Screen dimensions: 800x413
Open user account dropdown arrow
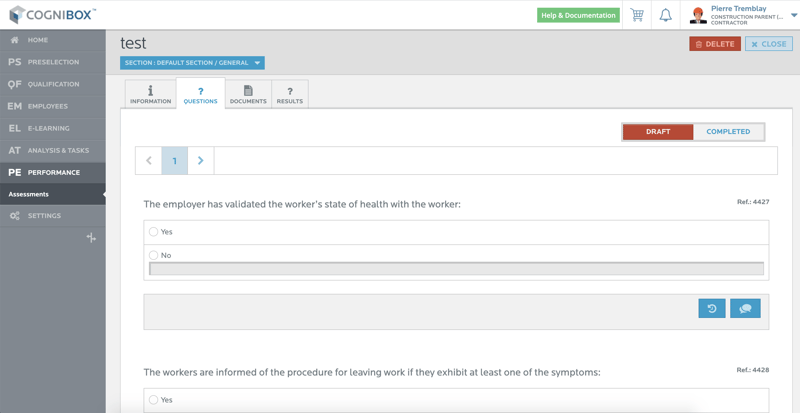(794, 15)
